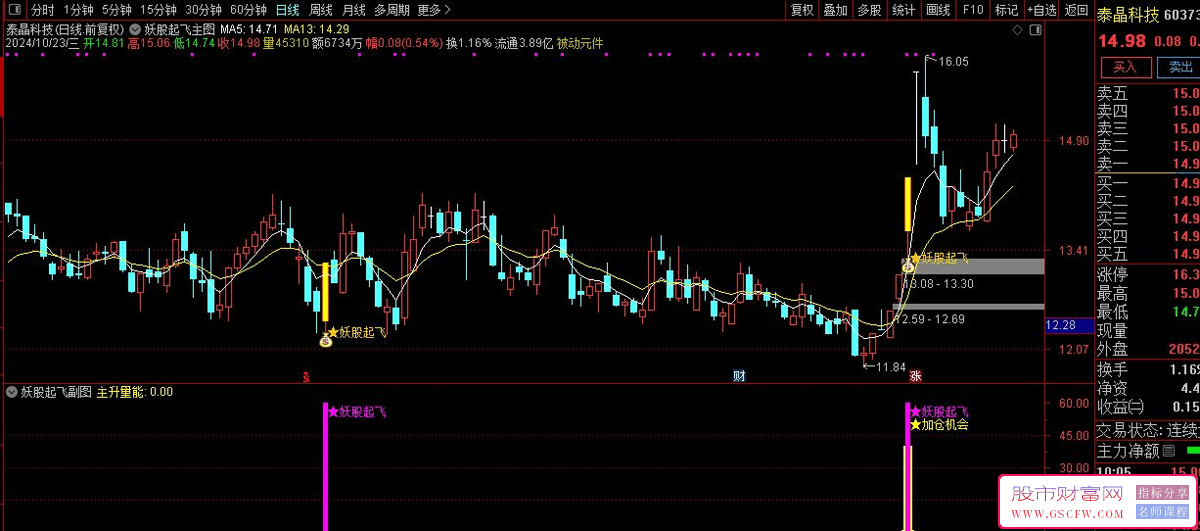Click the 标记 mark toolbar button
This screenshot has height=531, width=1200.
(1006, 10)
